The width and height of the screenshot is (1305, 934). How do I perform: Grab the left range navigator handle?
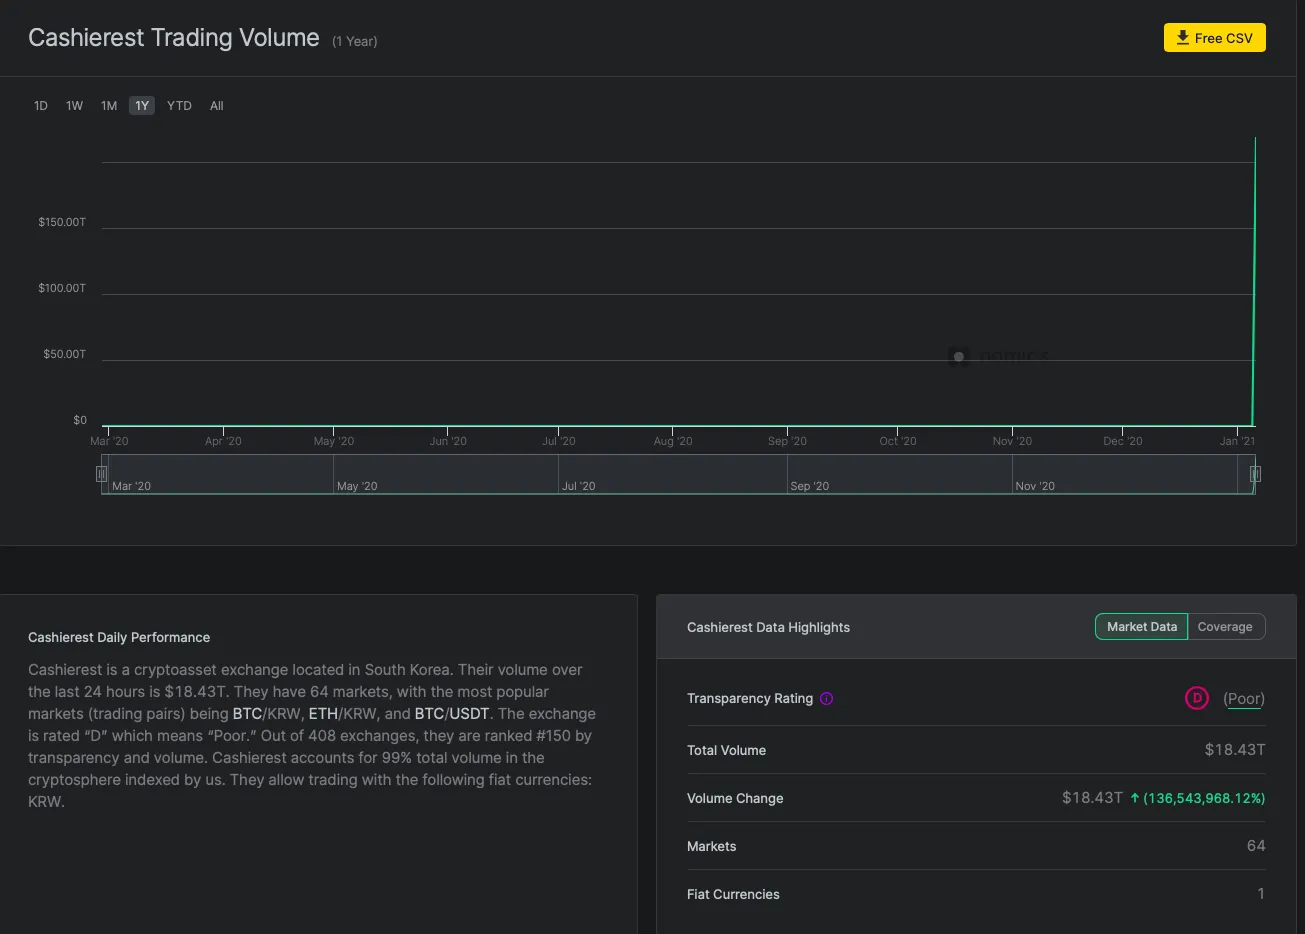pyautogui.click(x=101, y=474)
